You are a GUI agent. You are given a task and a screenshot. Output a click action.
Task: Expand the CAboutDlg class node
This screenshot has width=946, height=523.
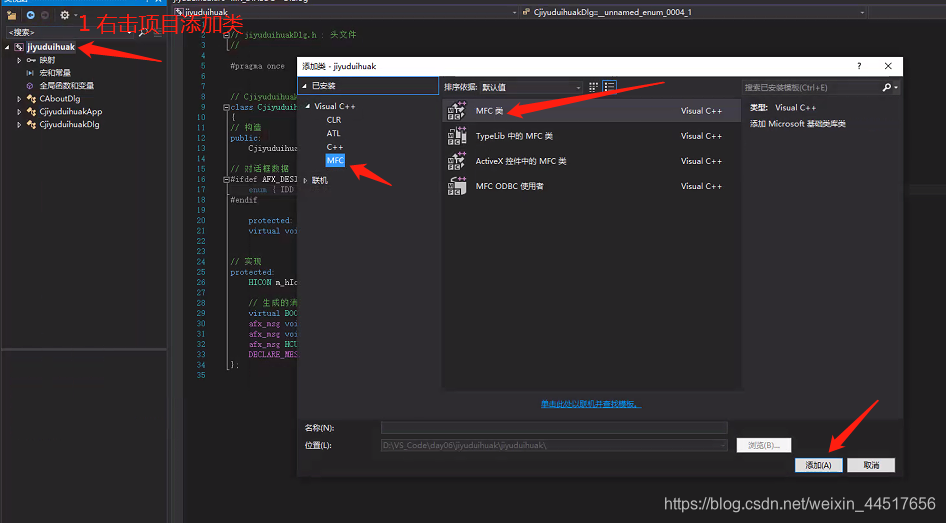tap(19, 99)
